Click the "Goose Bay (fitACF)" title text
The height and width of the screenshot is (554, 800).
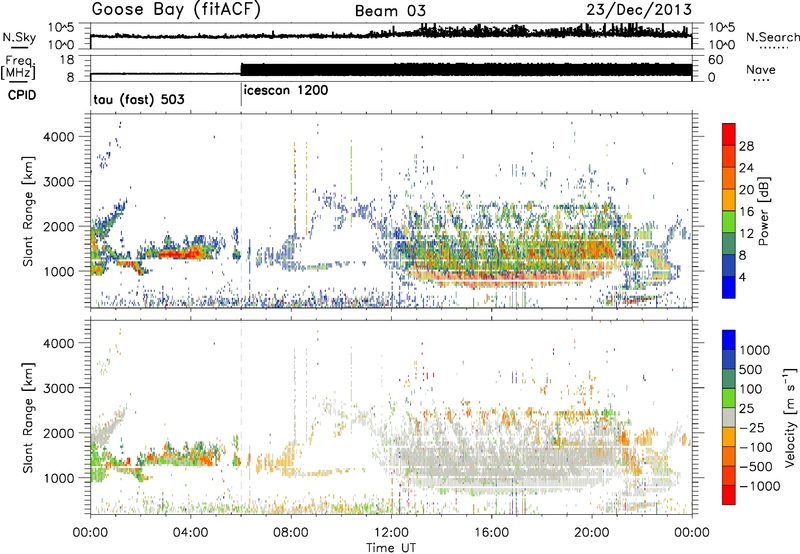coord(176,10)
